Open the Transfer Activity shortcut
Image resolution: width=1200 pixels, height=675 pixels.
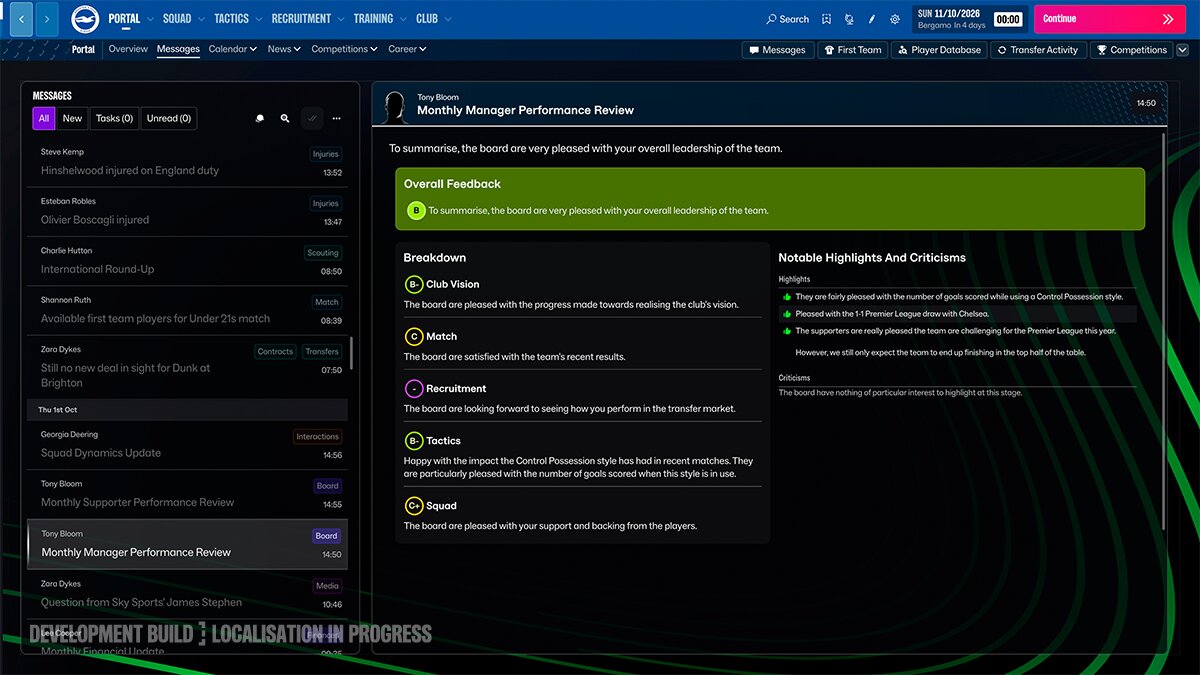pos(1037,50)
